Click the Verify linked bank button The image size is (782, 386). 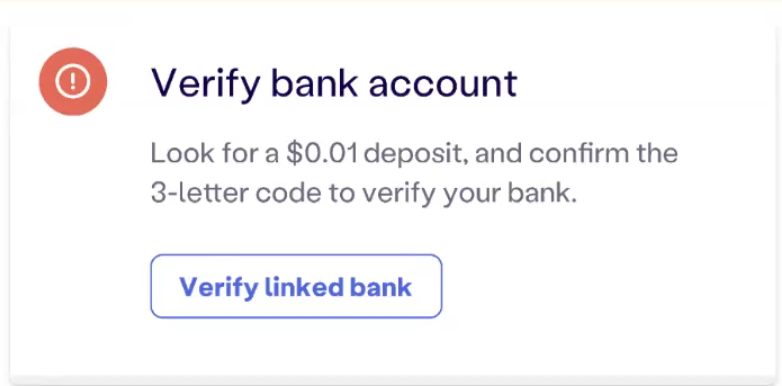tap(296, 286)
